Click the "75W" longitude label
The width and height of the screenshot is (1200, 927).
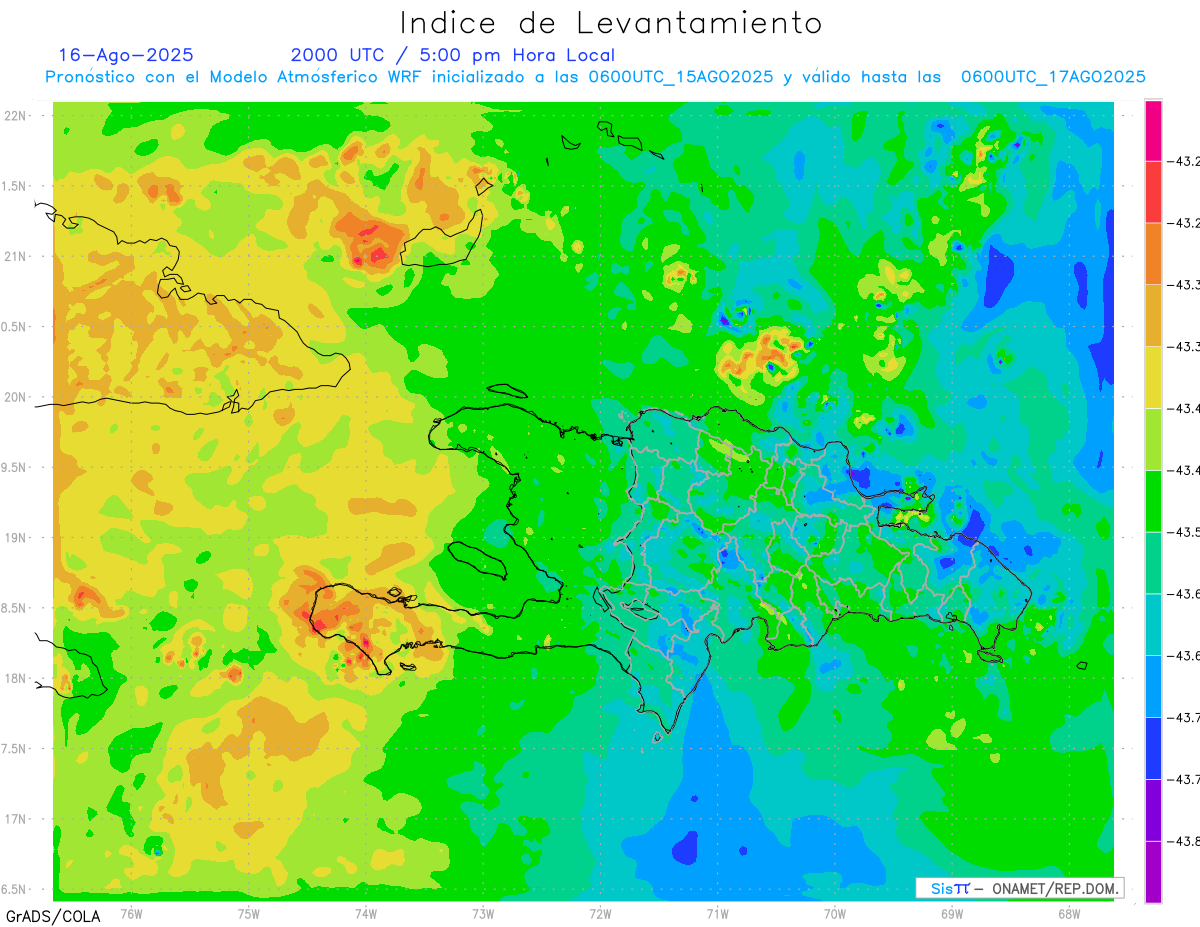coord(249,913)
